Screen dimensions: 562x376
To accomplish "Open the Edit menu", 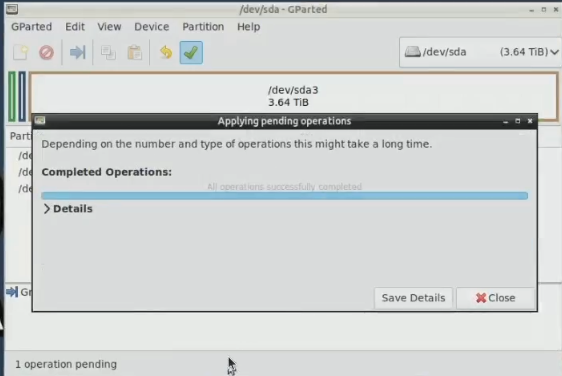I will coord(75,27).
